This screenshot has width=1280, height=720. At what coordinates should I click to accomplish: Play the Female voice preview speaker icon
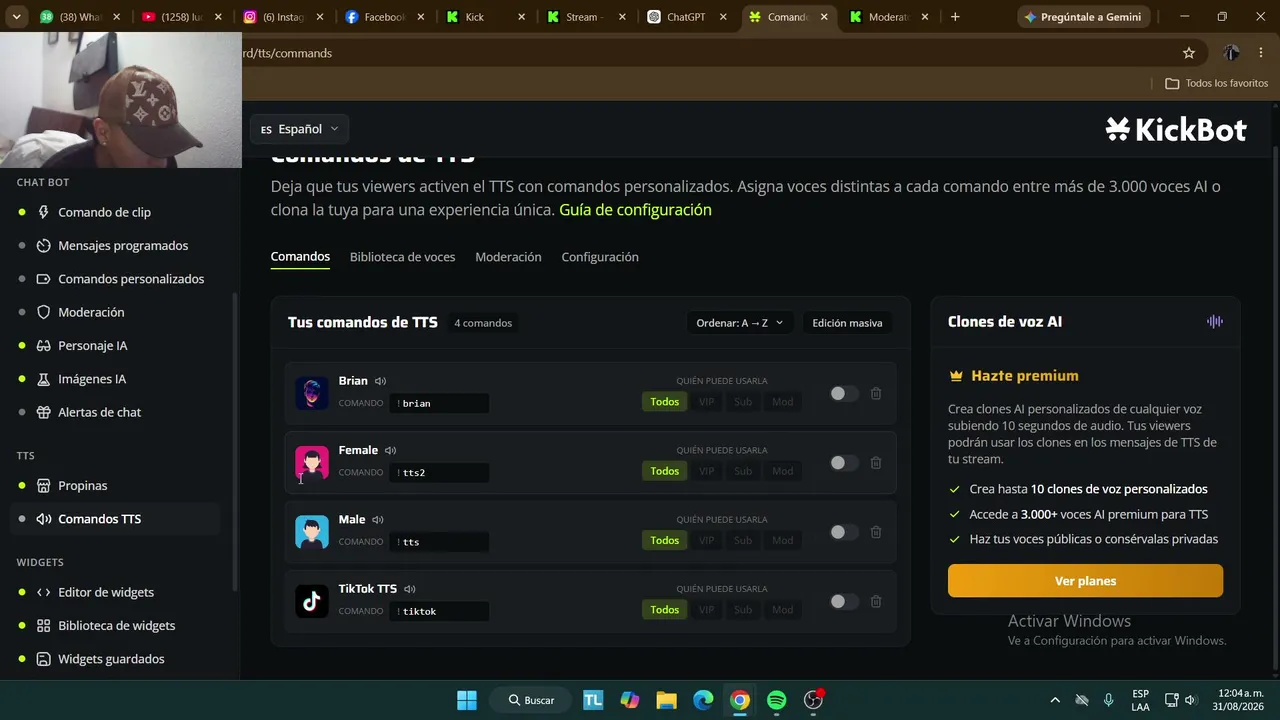[390, 451]
